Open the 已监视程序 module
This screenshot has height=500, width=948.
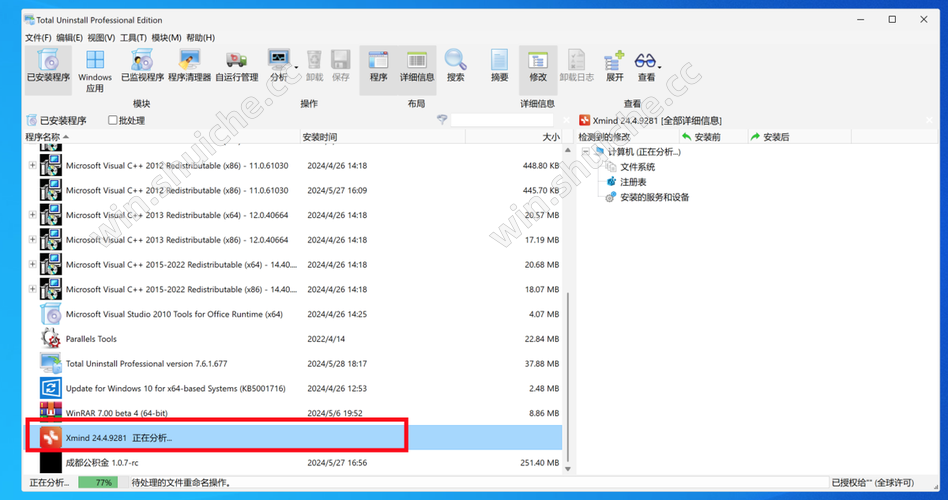click(x=143, y=67)
